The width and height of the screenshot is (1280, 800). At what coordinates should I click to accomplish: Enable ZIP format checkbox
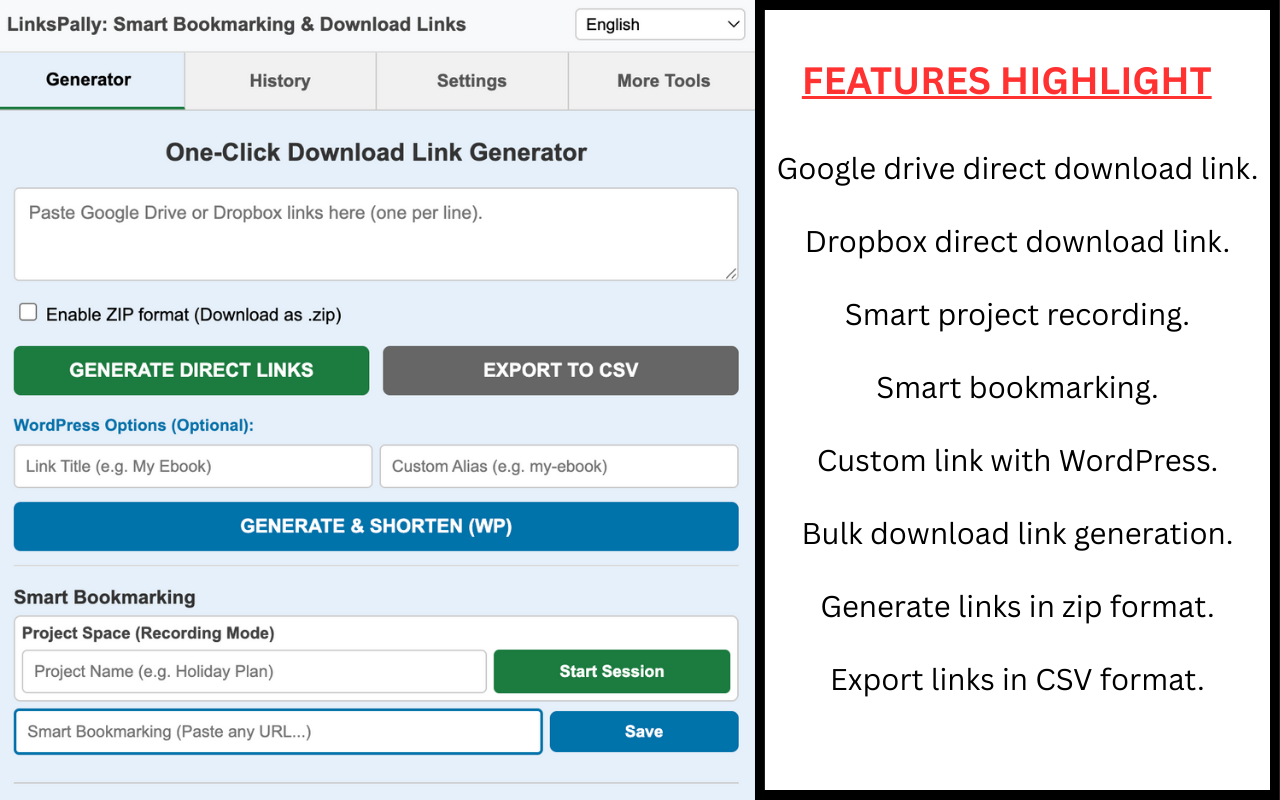pyautogui.click(x=28, y=313)
